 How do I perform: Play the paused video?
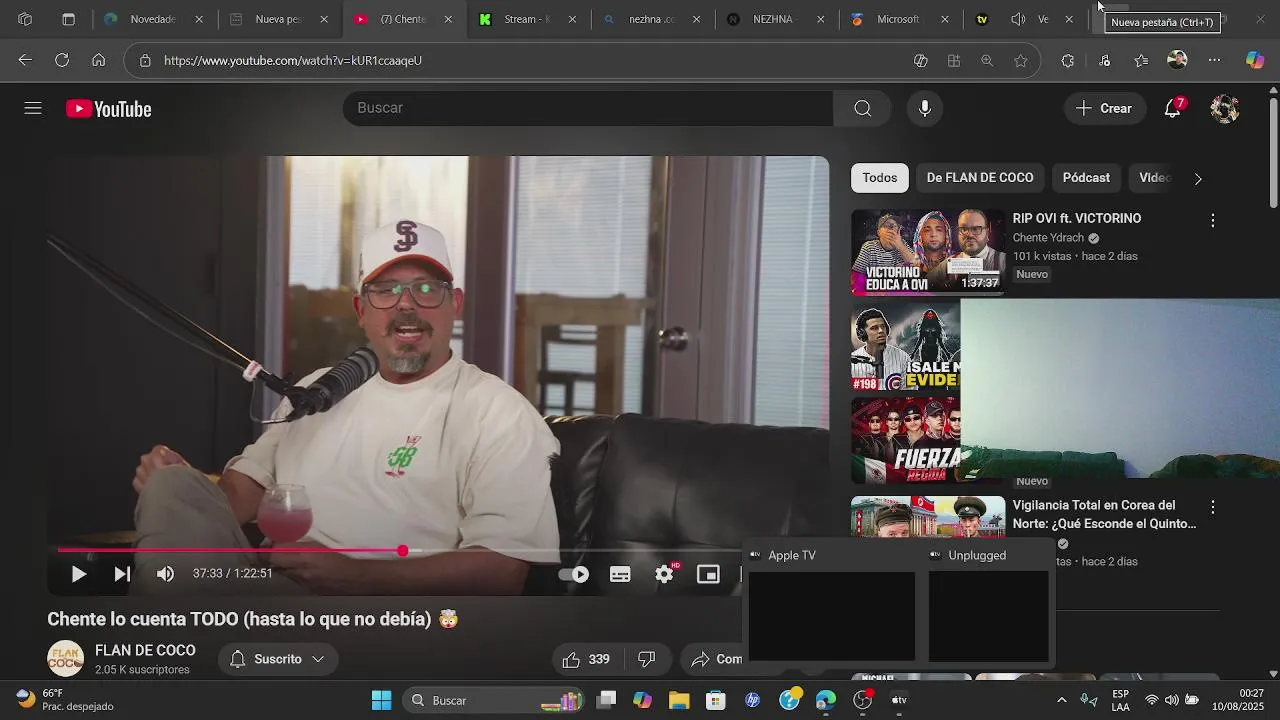pyautogui.click(x=78, y=574)
